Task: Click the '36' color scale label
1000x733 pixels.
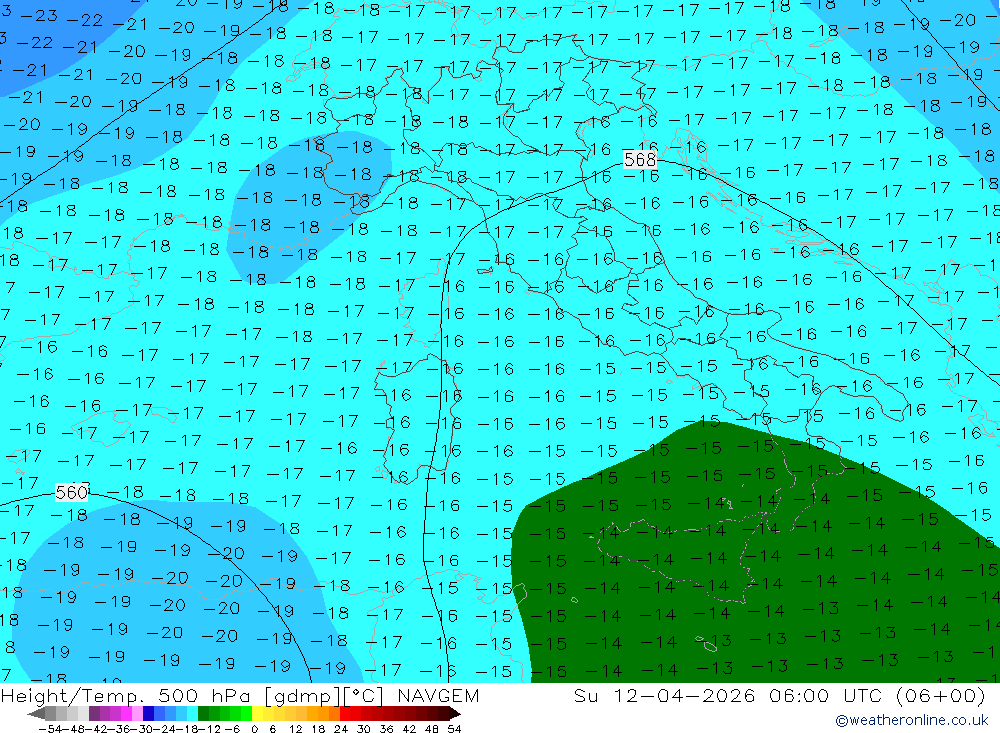Action: pyautogui.click(x=386, y=729)
